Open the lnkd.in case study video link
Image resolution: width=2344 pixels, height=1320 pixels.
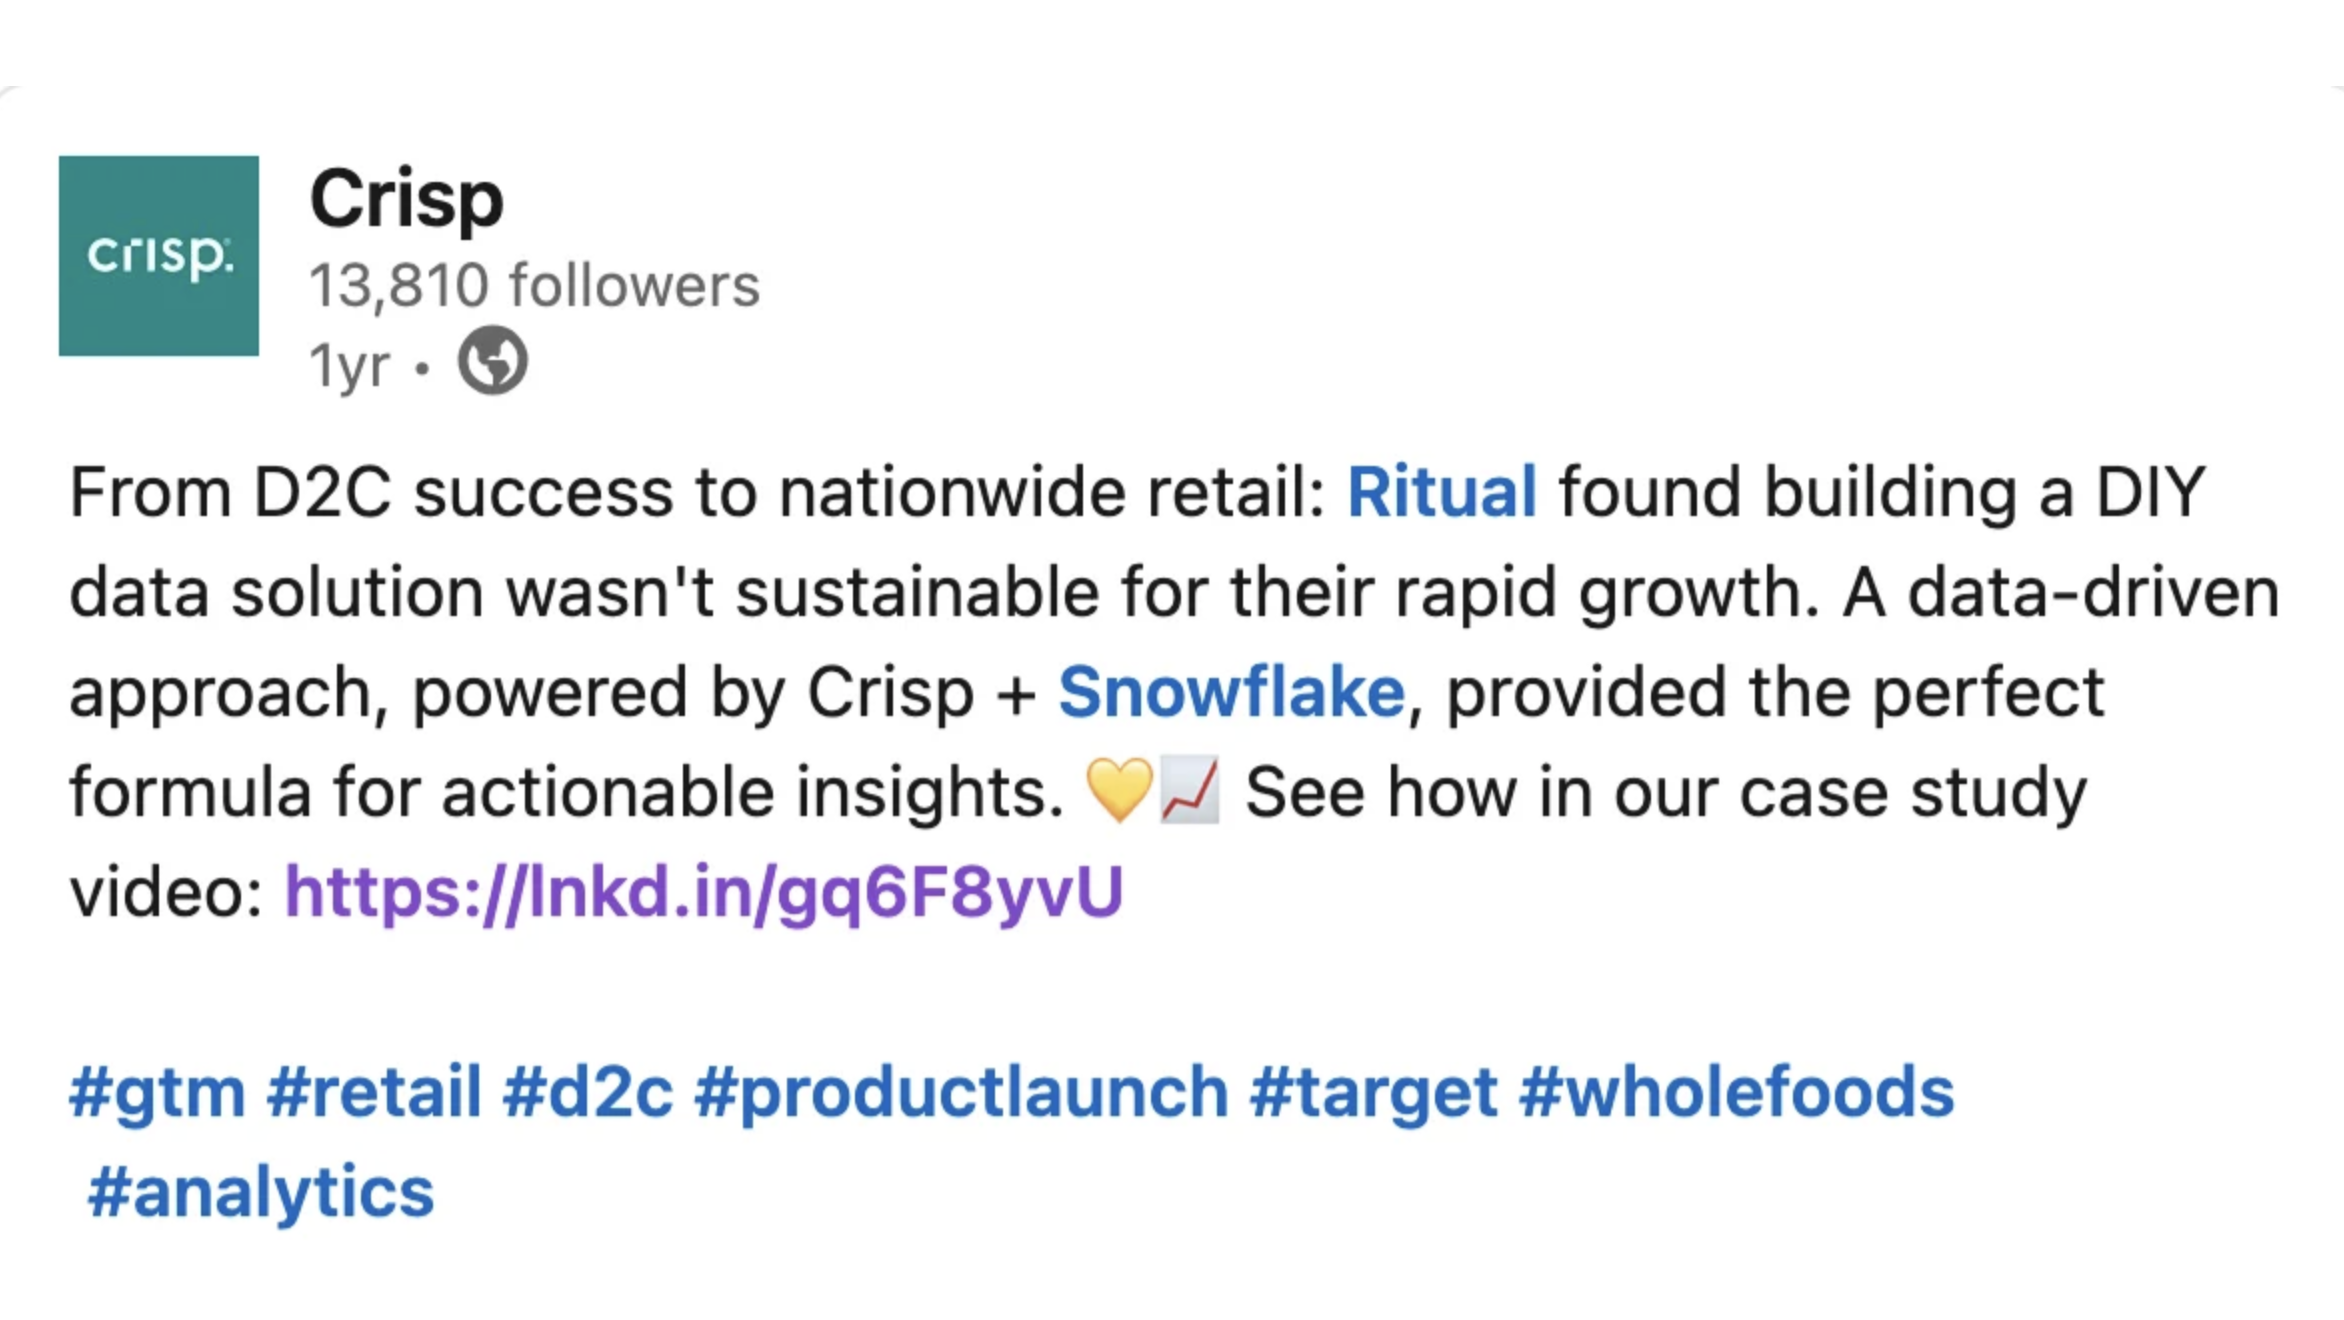(x=703, y=892)
